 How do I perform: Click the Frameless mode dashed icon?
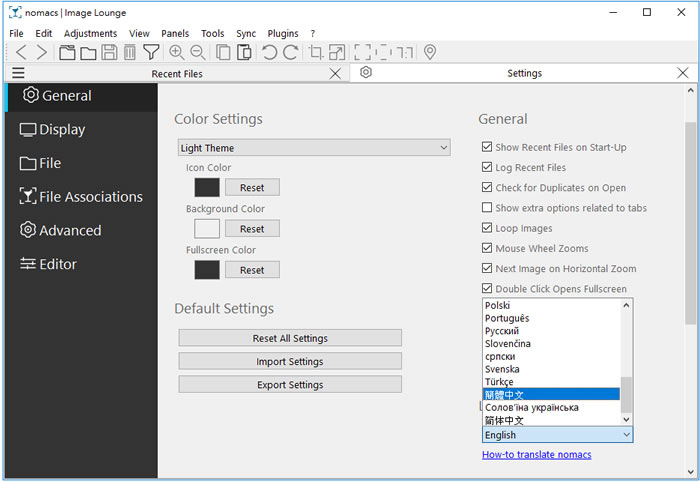383,52
